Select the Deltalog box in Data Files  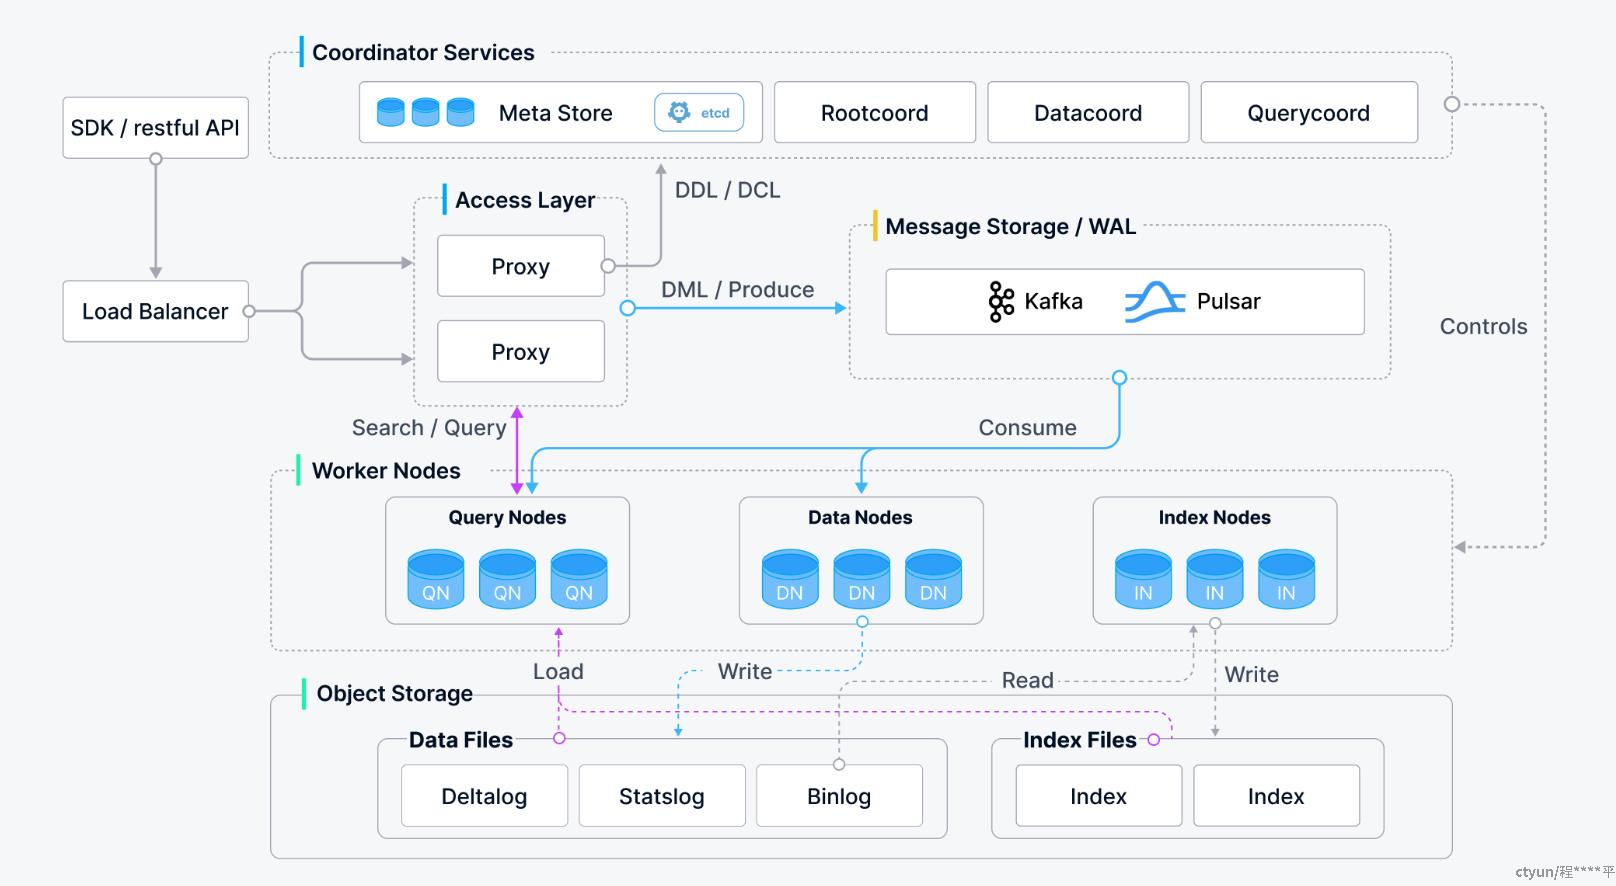(x=484, y=796)
